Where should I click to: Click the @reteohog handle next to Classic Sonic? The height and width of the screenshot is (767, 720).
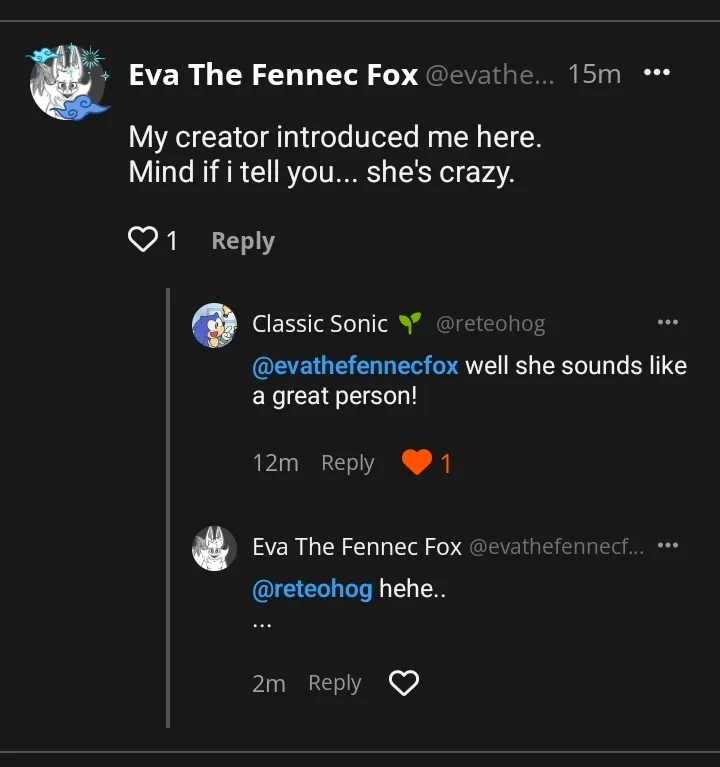(x=491, y=323)
